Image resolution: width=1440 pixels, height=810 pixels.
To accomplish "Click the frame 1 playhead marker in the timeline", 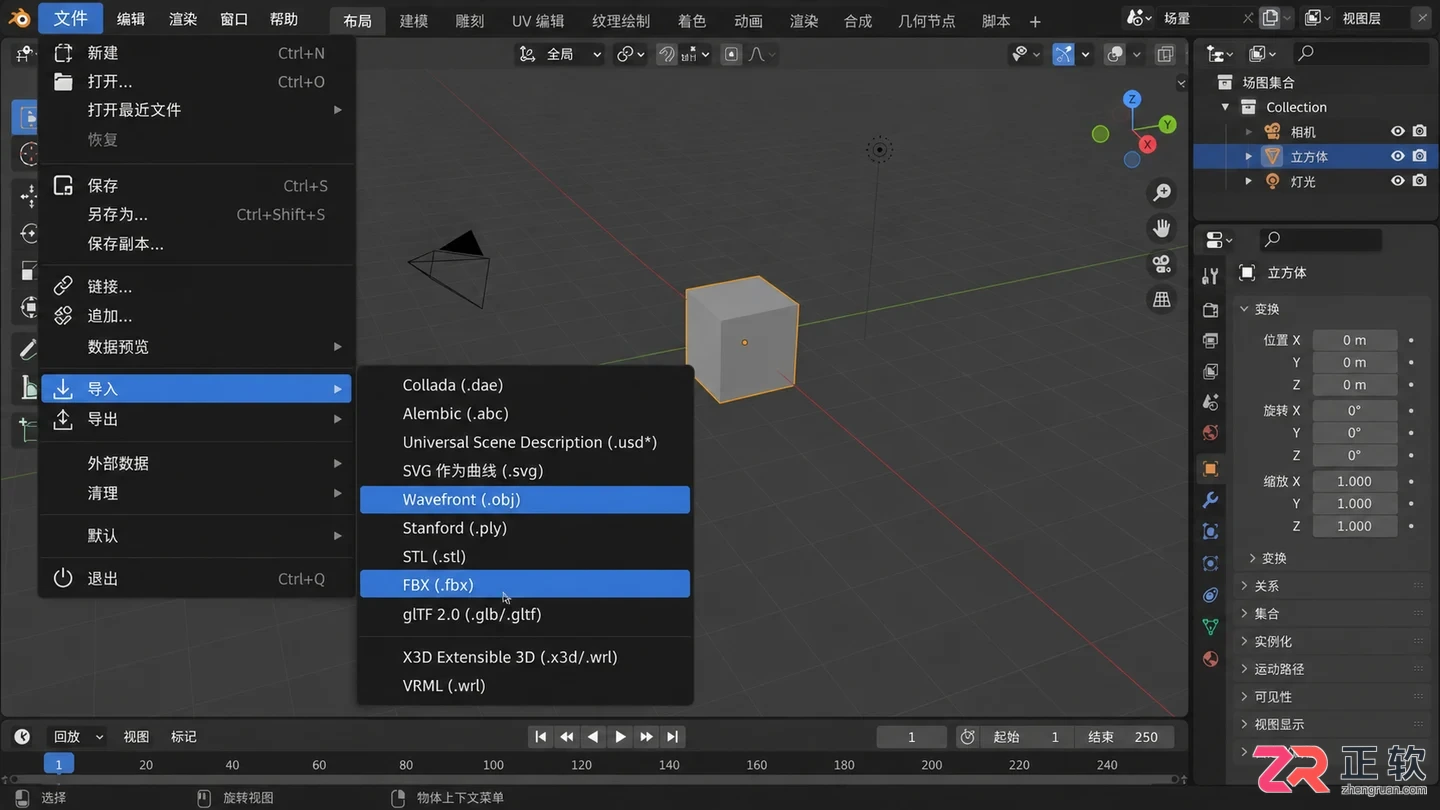I will click(58, 765).
